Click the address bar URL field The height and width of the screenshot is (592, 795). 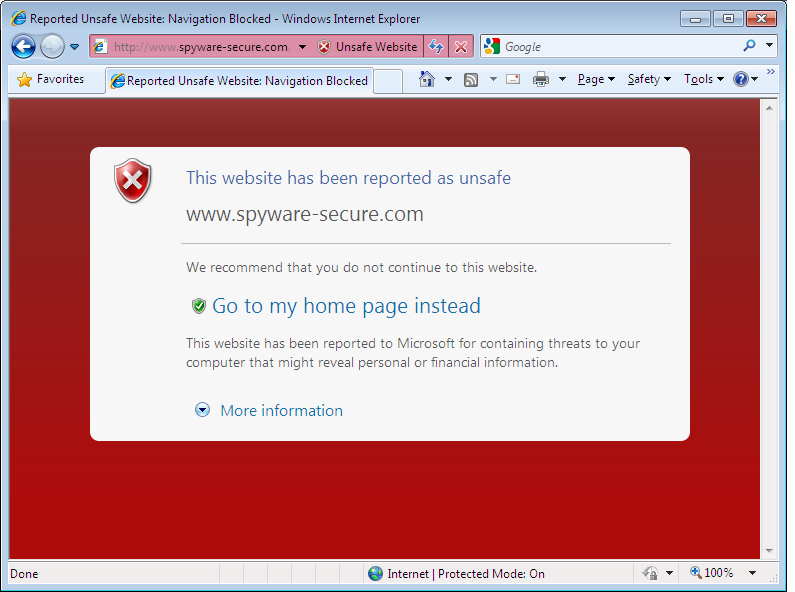[x=201, y=47]
